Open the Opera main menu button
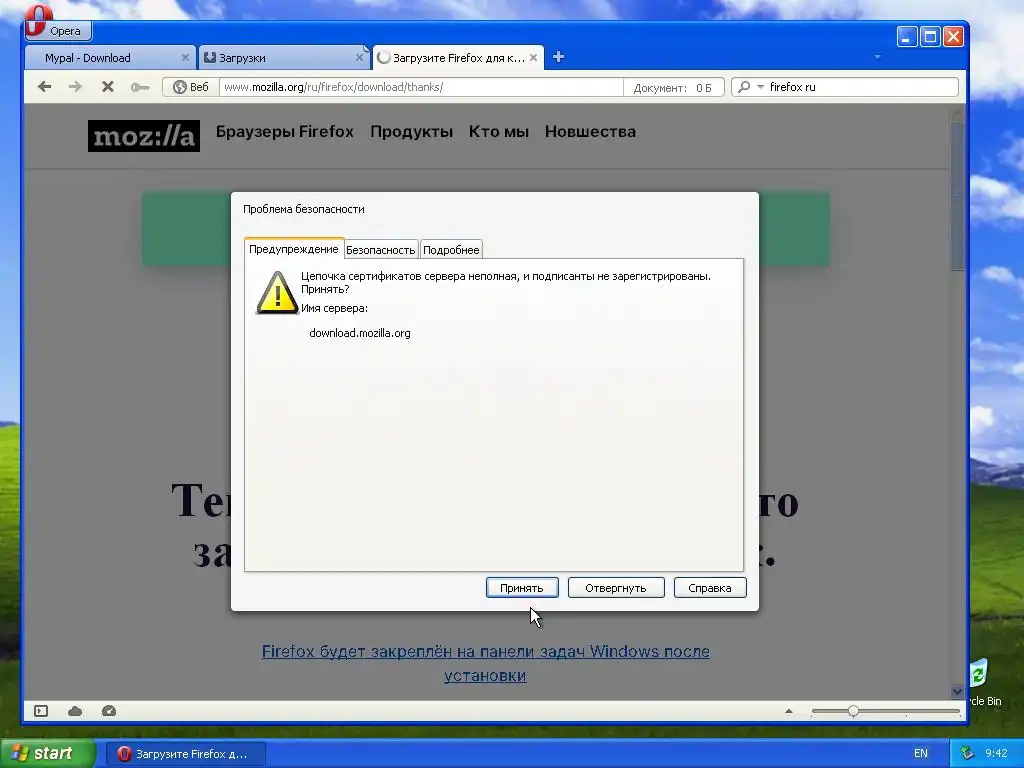 [58, 29]
